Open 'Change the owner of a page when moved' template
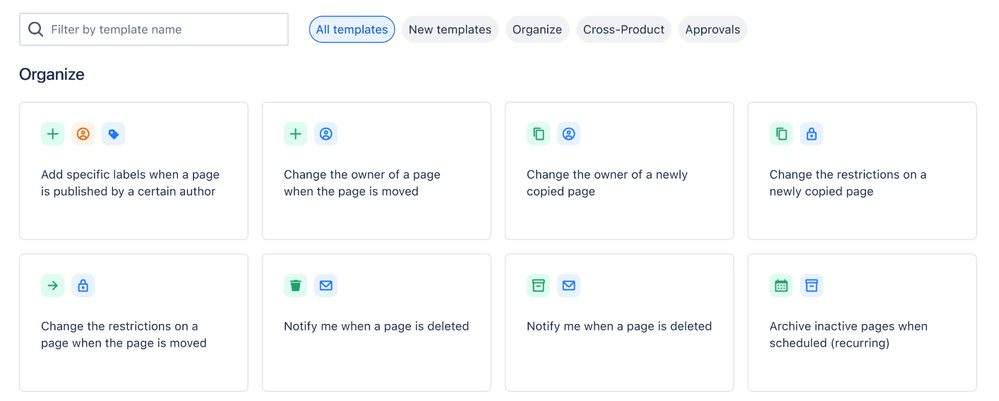999x401 pixels. [x=377, y=171]
